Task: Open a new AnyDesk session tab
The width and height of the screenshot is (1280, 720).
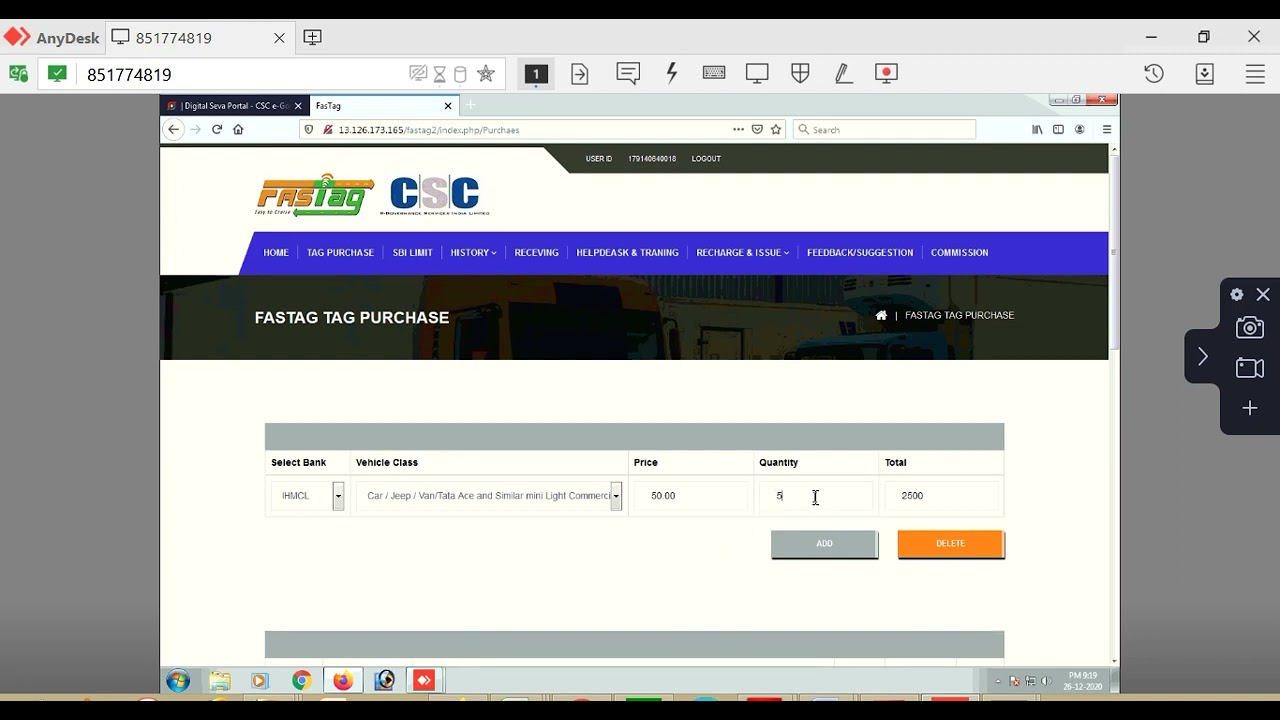Action: tap(312, 37)
